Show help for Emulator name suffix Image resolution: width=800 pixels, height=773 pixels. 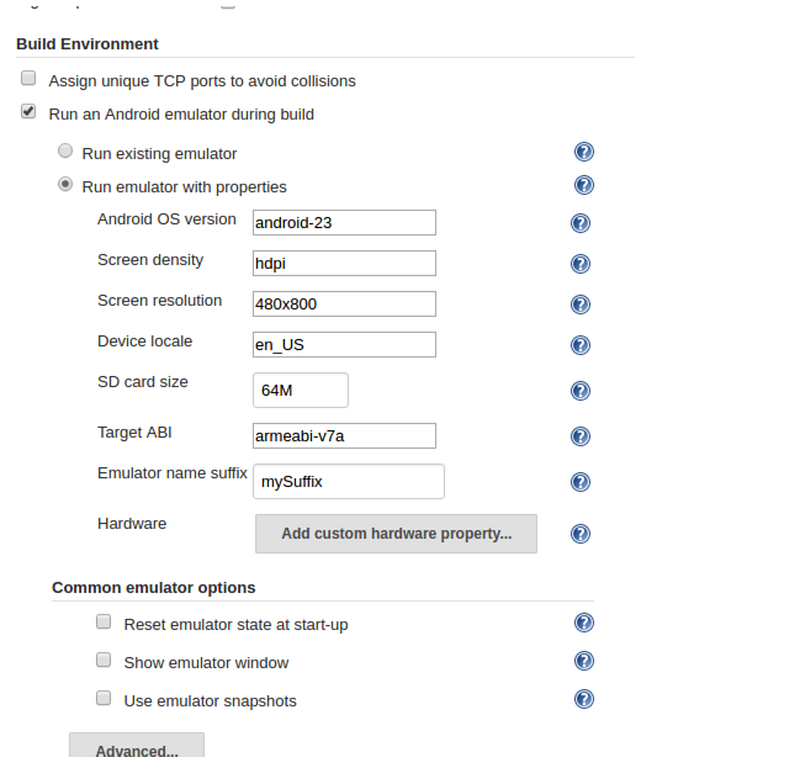(580, 482)
